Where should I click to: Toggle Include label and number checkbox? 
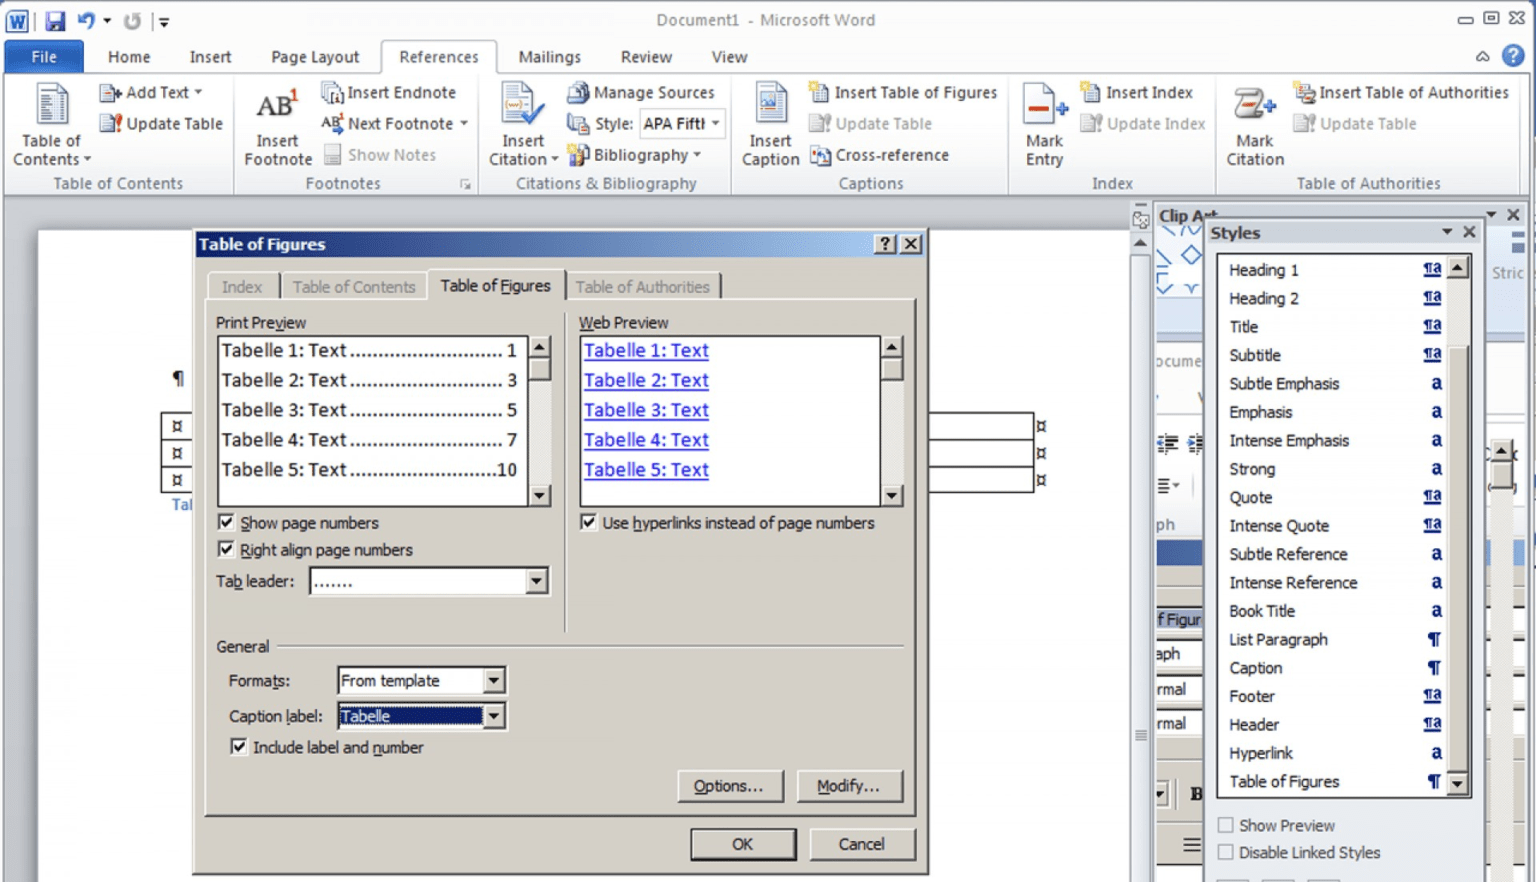(x=238, y=746)
